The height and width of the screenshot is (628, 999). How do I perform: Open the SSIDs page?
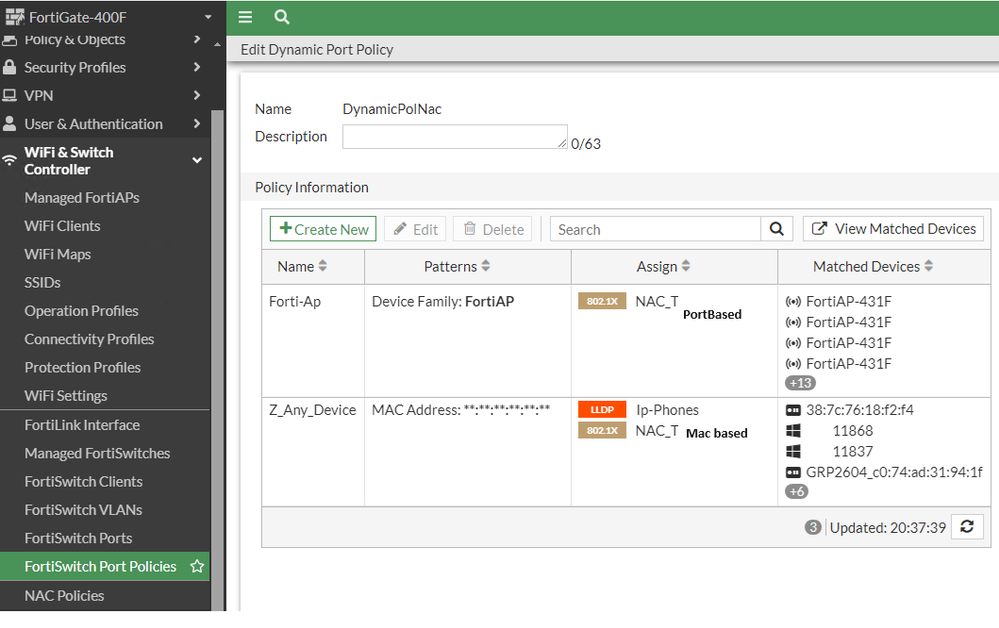(42, 283)
